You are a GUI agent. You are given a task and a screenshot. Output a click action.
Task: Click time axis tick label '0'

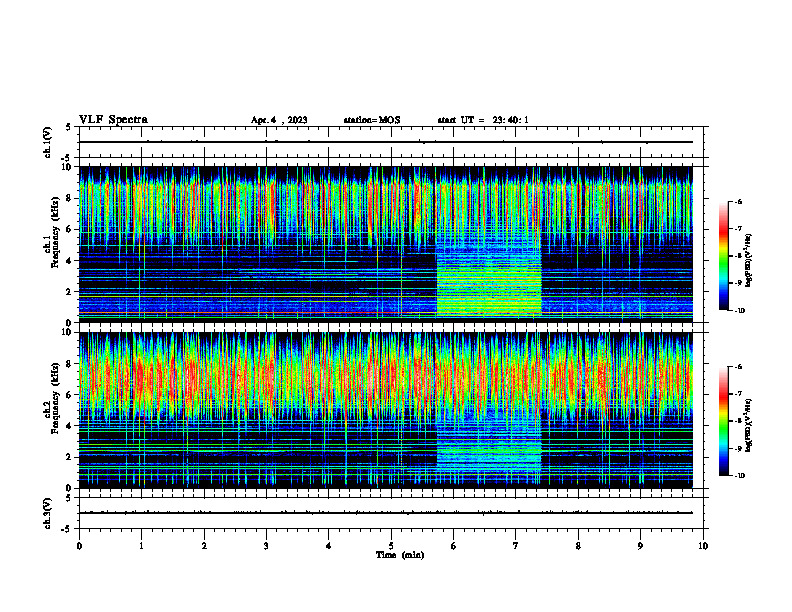coord(79,546)
